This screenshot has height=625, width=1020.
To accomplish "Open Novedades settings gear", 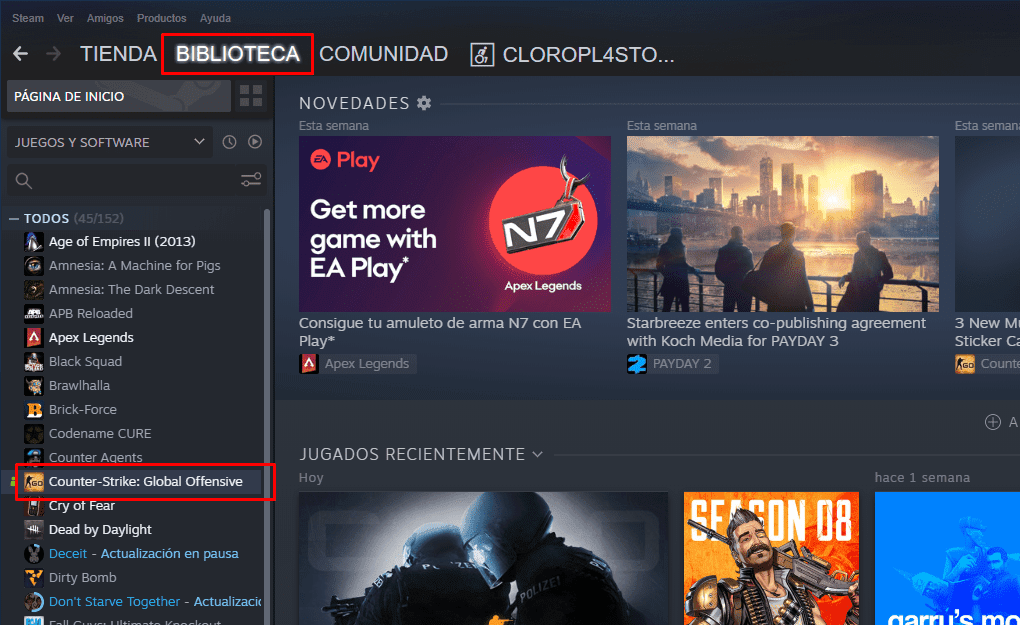I will [x=424, y=103].
